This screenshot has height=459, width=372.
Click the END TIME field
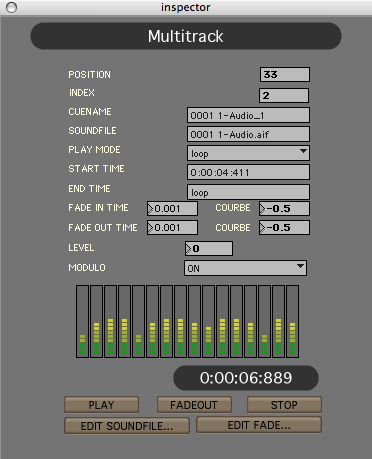tap(248, 192)
